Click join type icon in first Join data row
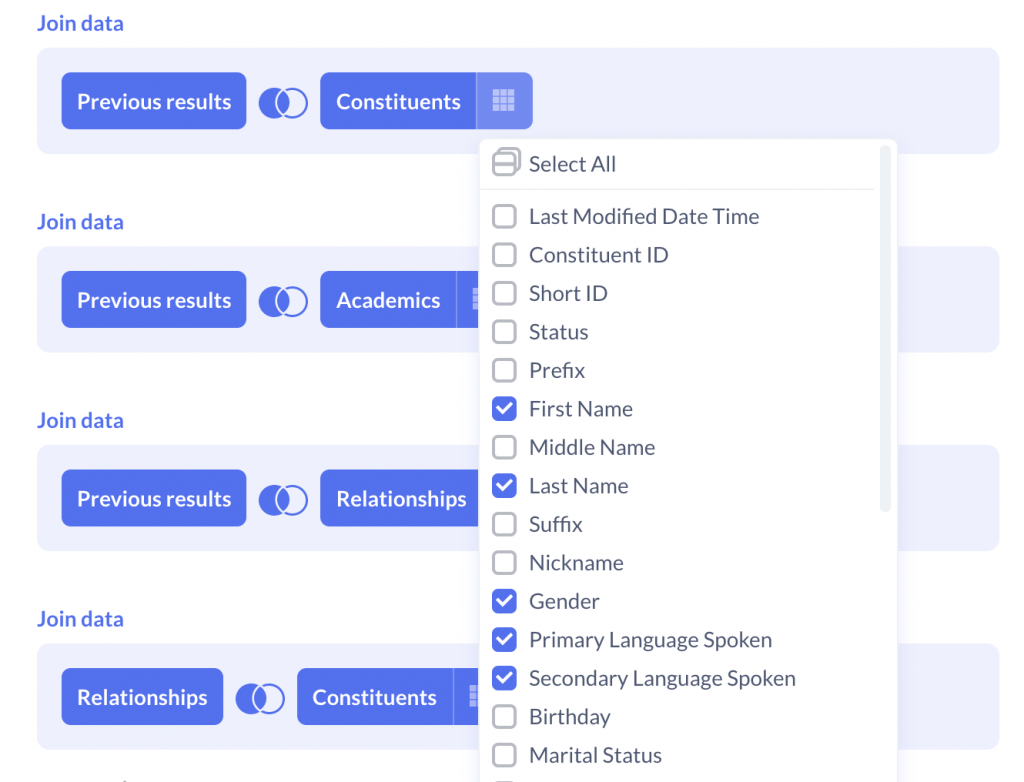1024x782 pixels. 283,103
